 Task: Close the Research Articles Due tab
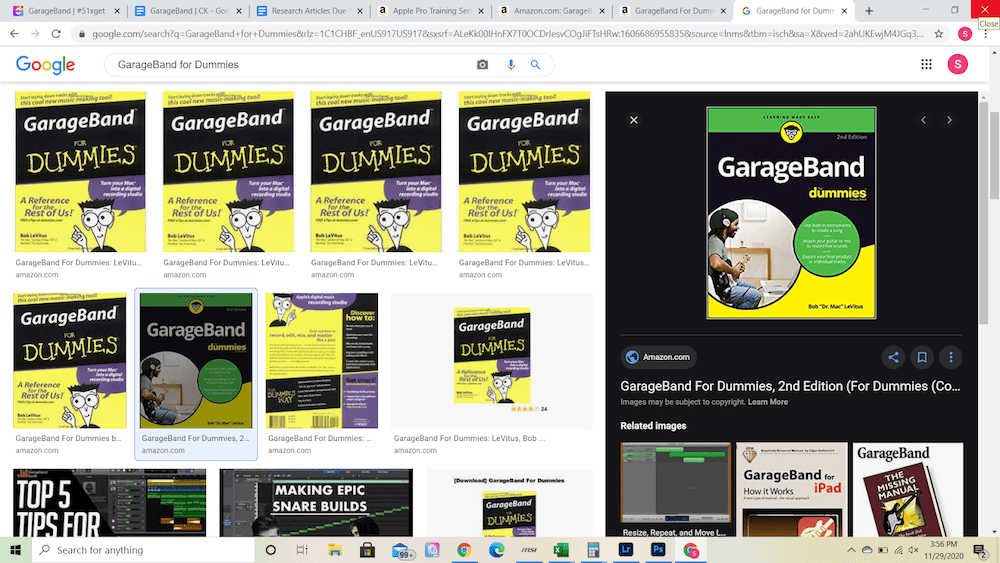[x=360, y=11]
